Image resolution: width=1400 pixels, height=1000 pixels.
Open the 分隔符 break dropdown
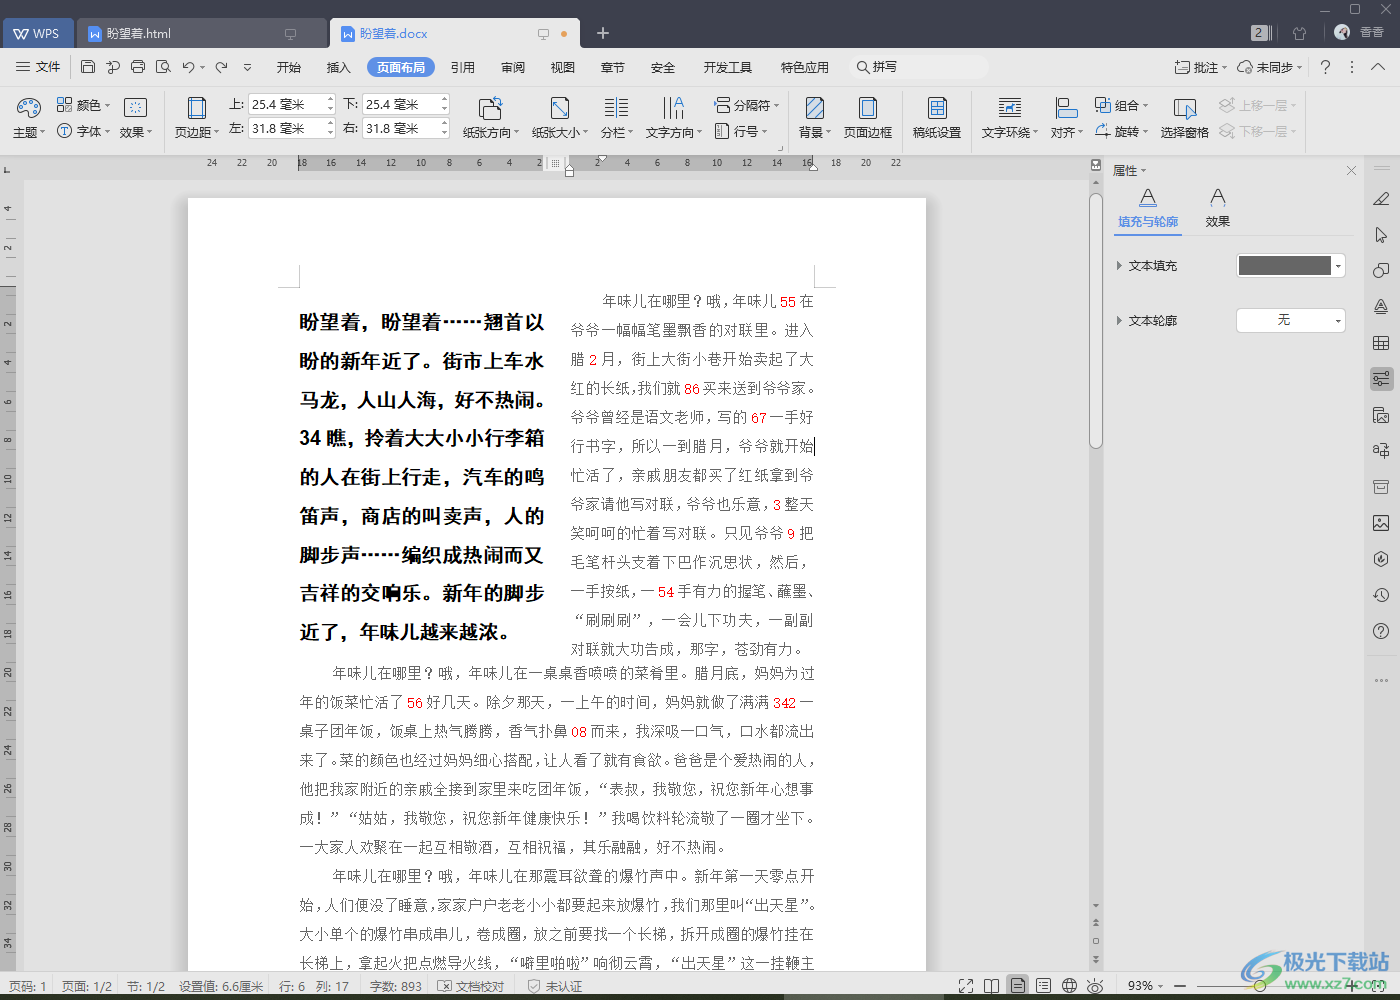(x=746, y=105)
